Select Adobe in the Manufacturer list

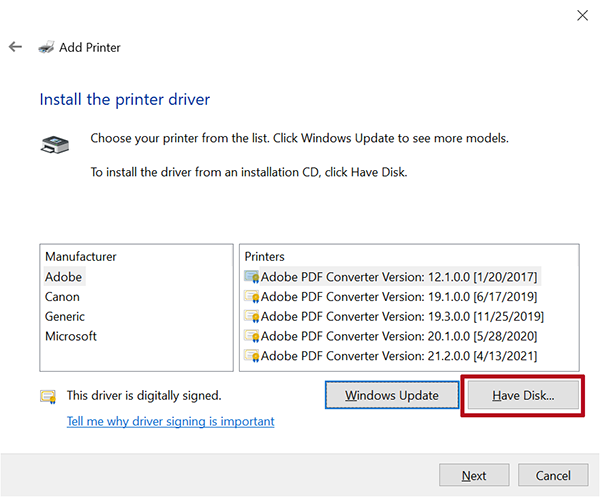click(64, 277)
